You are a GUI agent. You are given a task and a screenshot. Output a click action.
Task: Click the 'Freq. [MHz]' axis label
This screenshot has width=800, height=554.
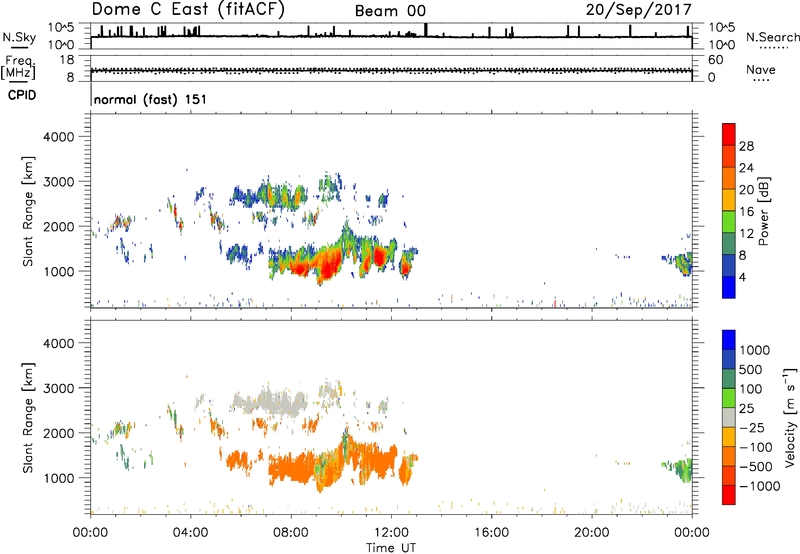tap(19, 68)
